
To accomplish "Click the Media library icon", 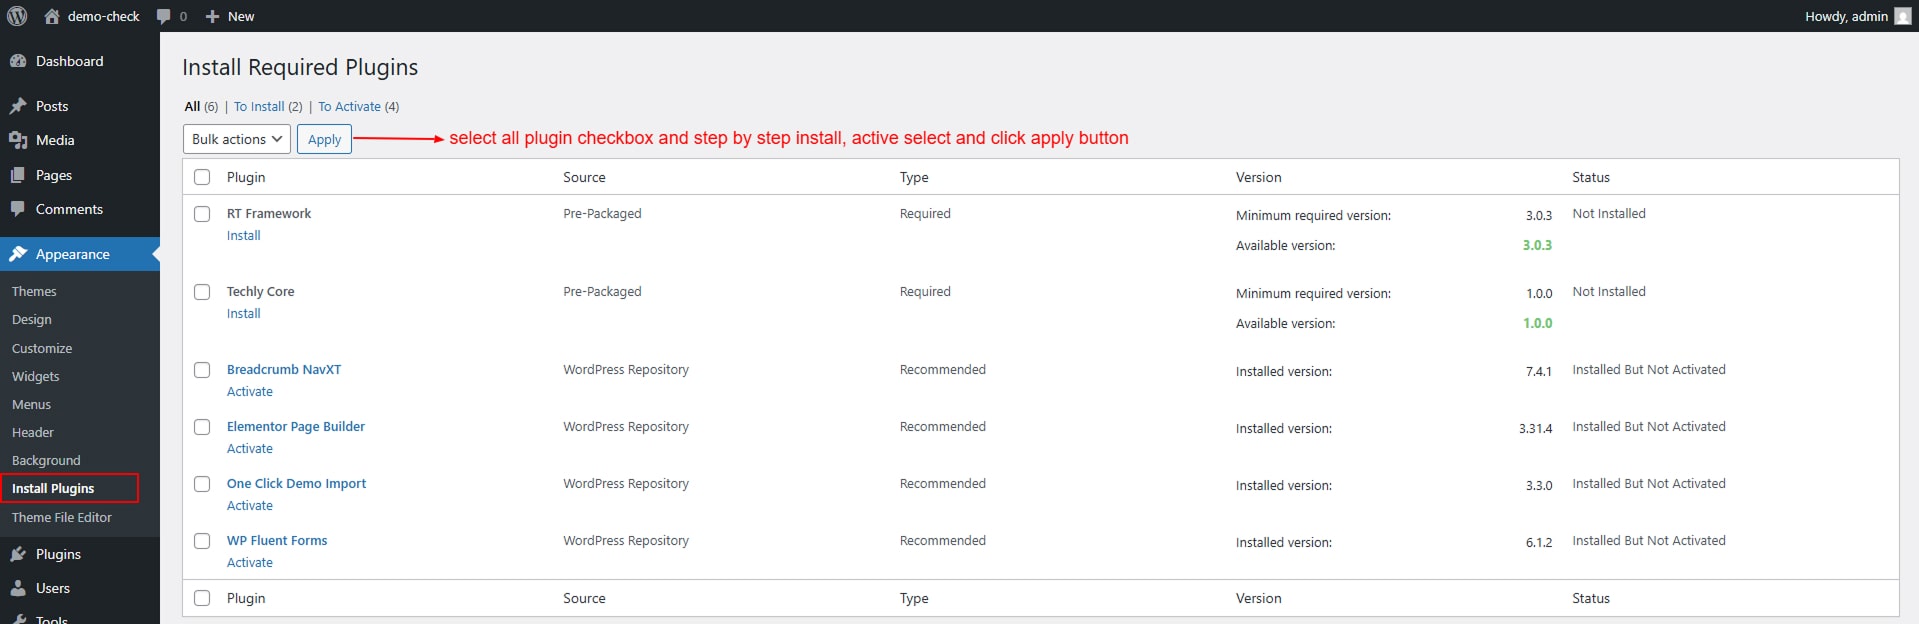I will pyautogui.click(x=18, y=140).
